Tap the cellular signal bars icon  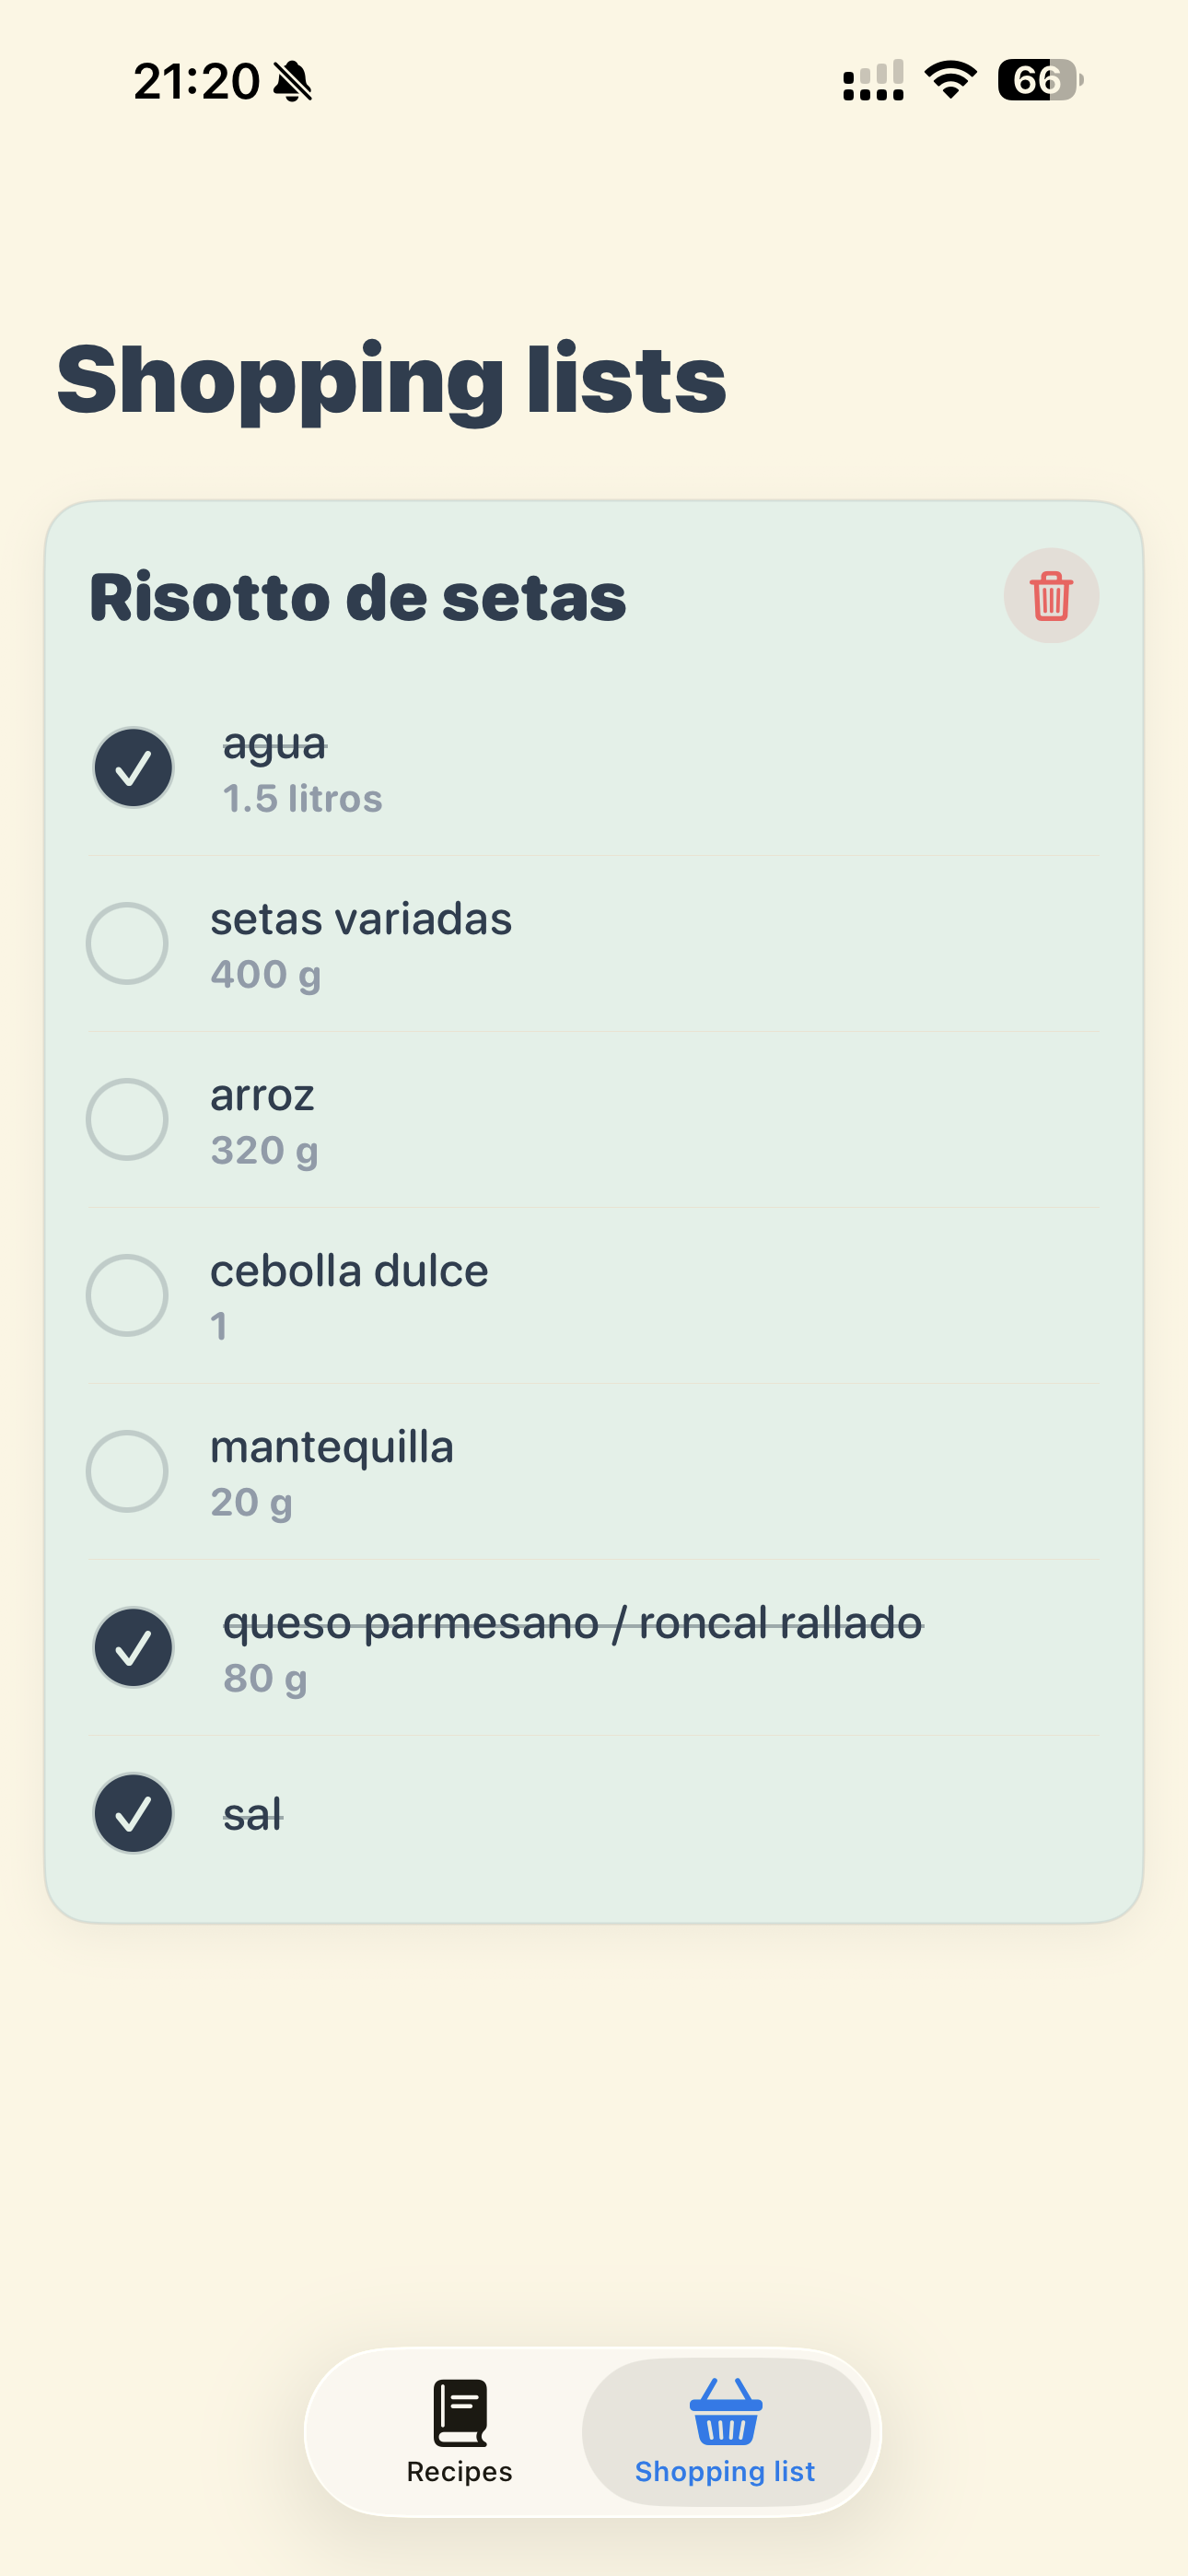(873, 80)
